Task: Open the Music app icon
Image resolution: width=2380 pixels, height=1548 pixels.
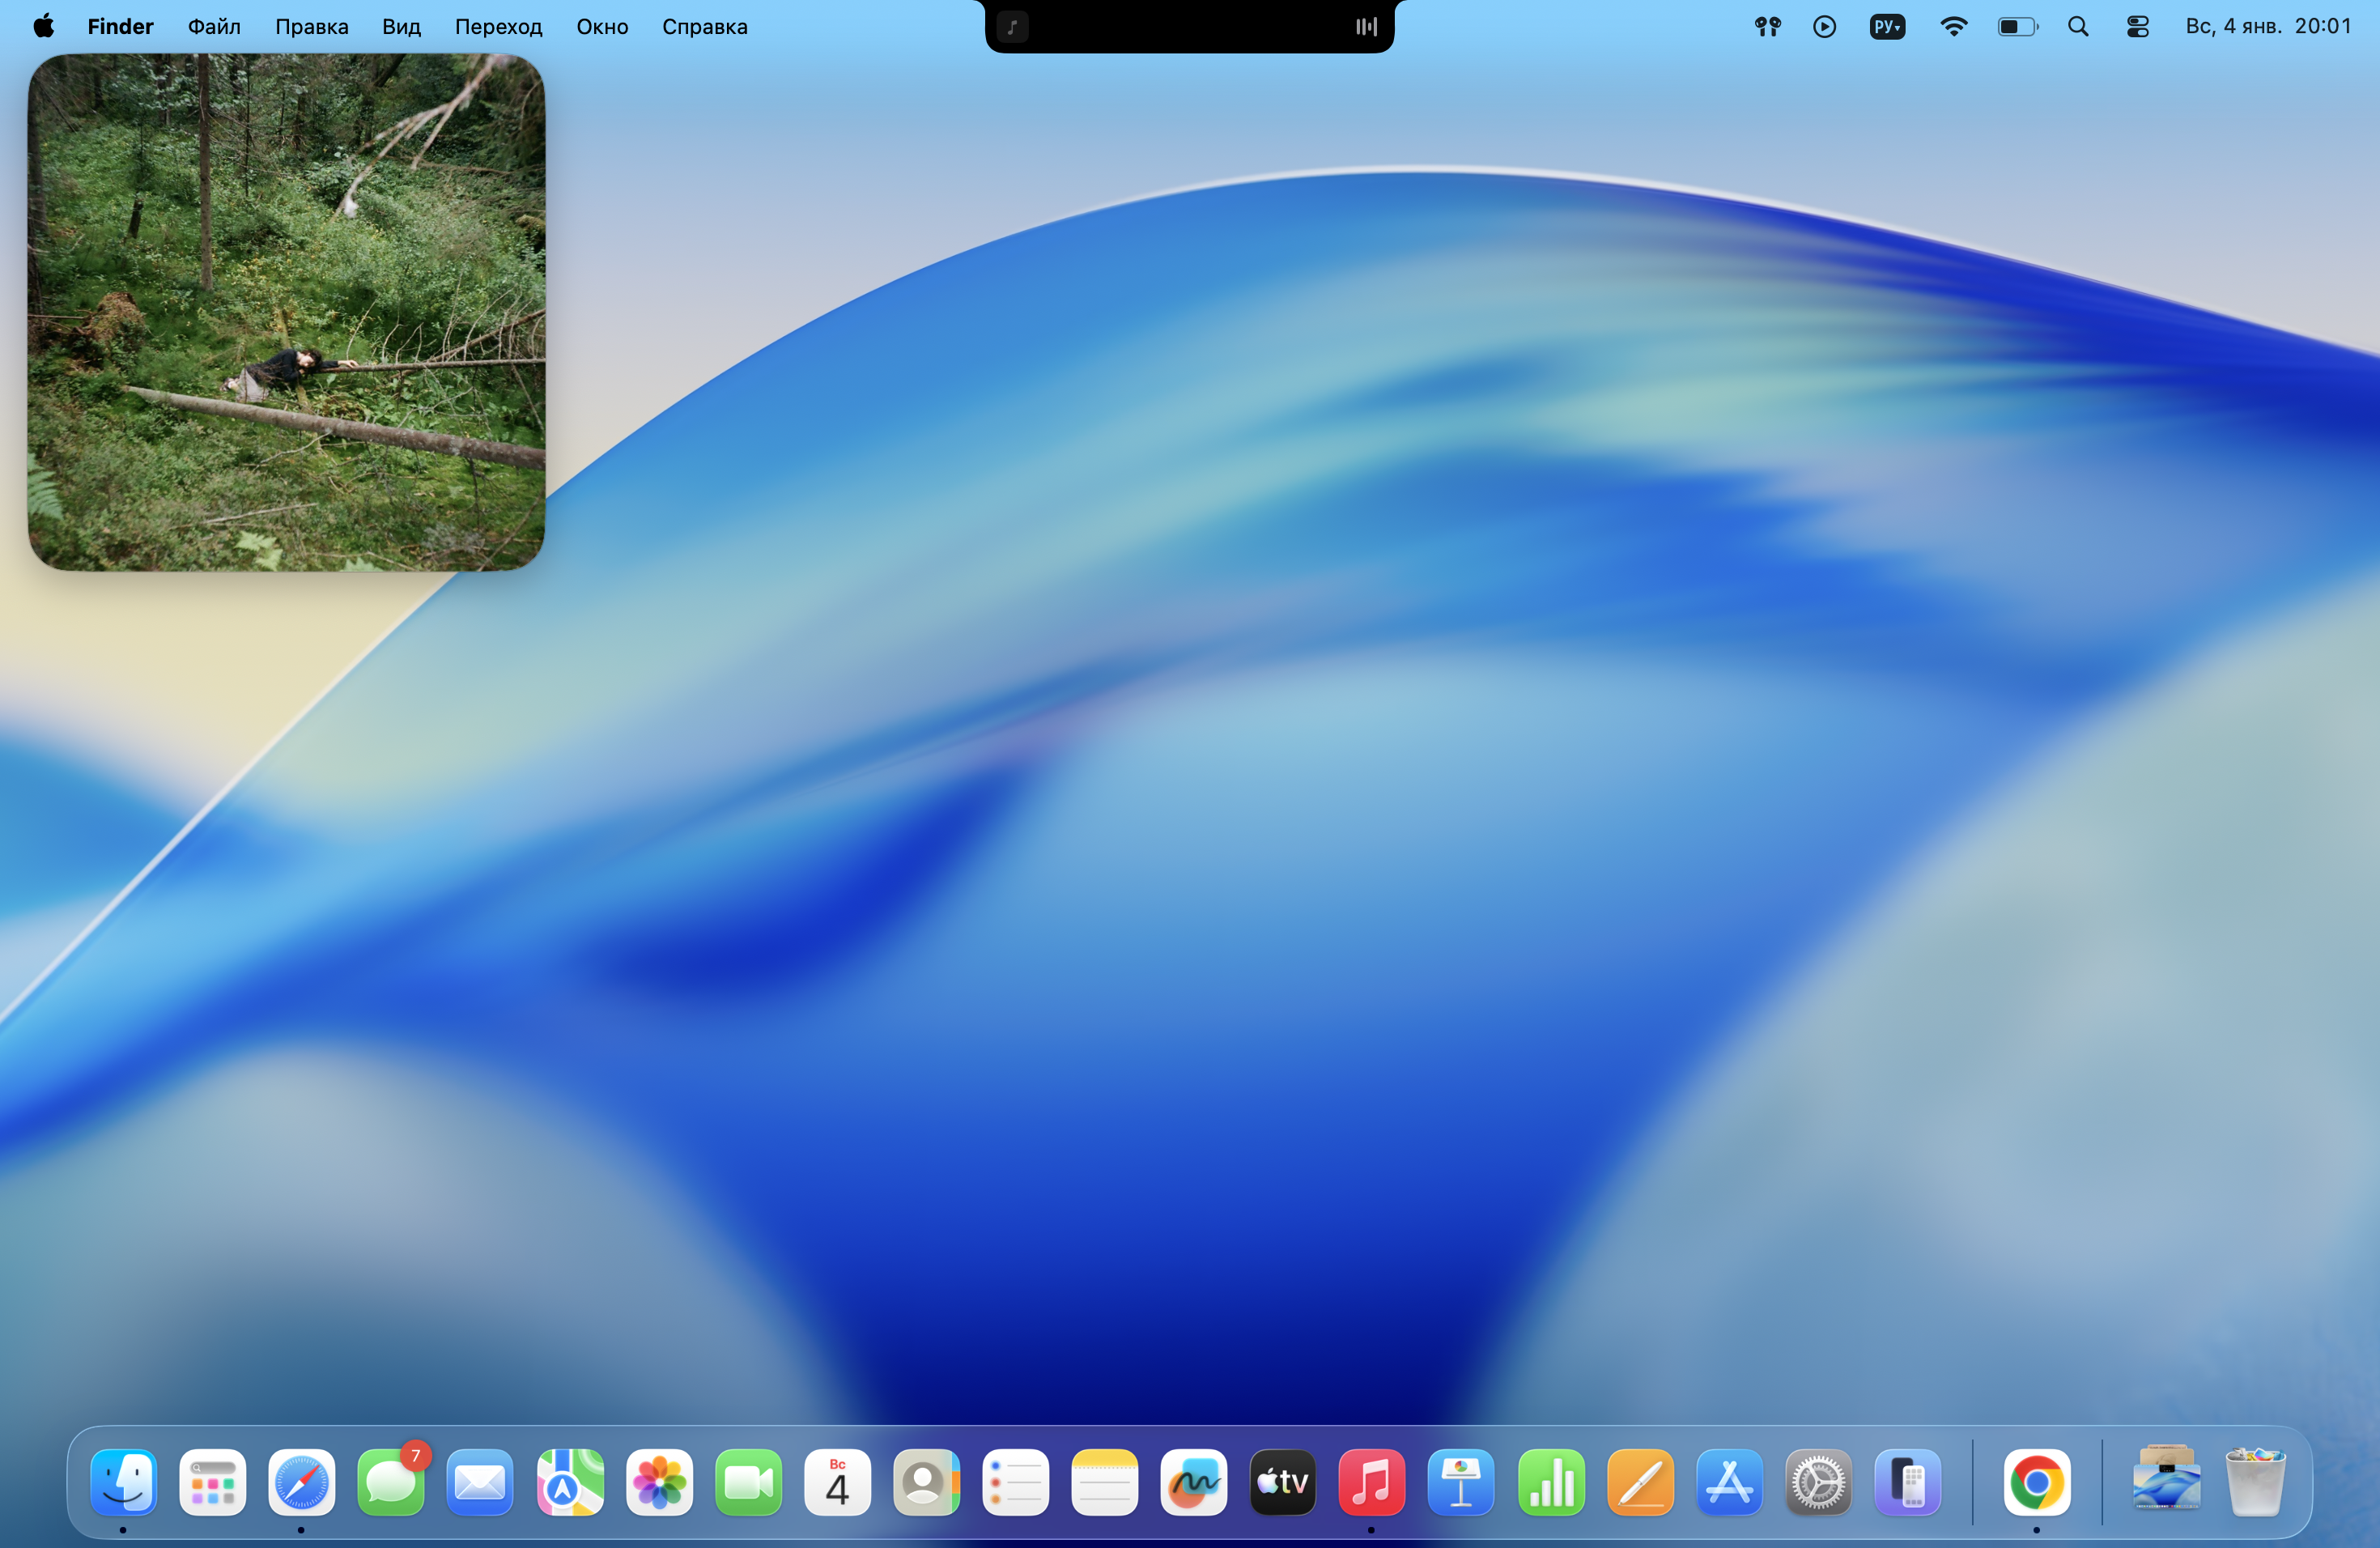Action: pyautogui.click(x=1371, y=1482)
